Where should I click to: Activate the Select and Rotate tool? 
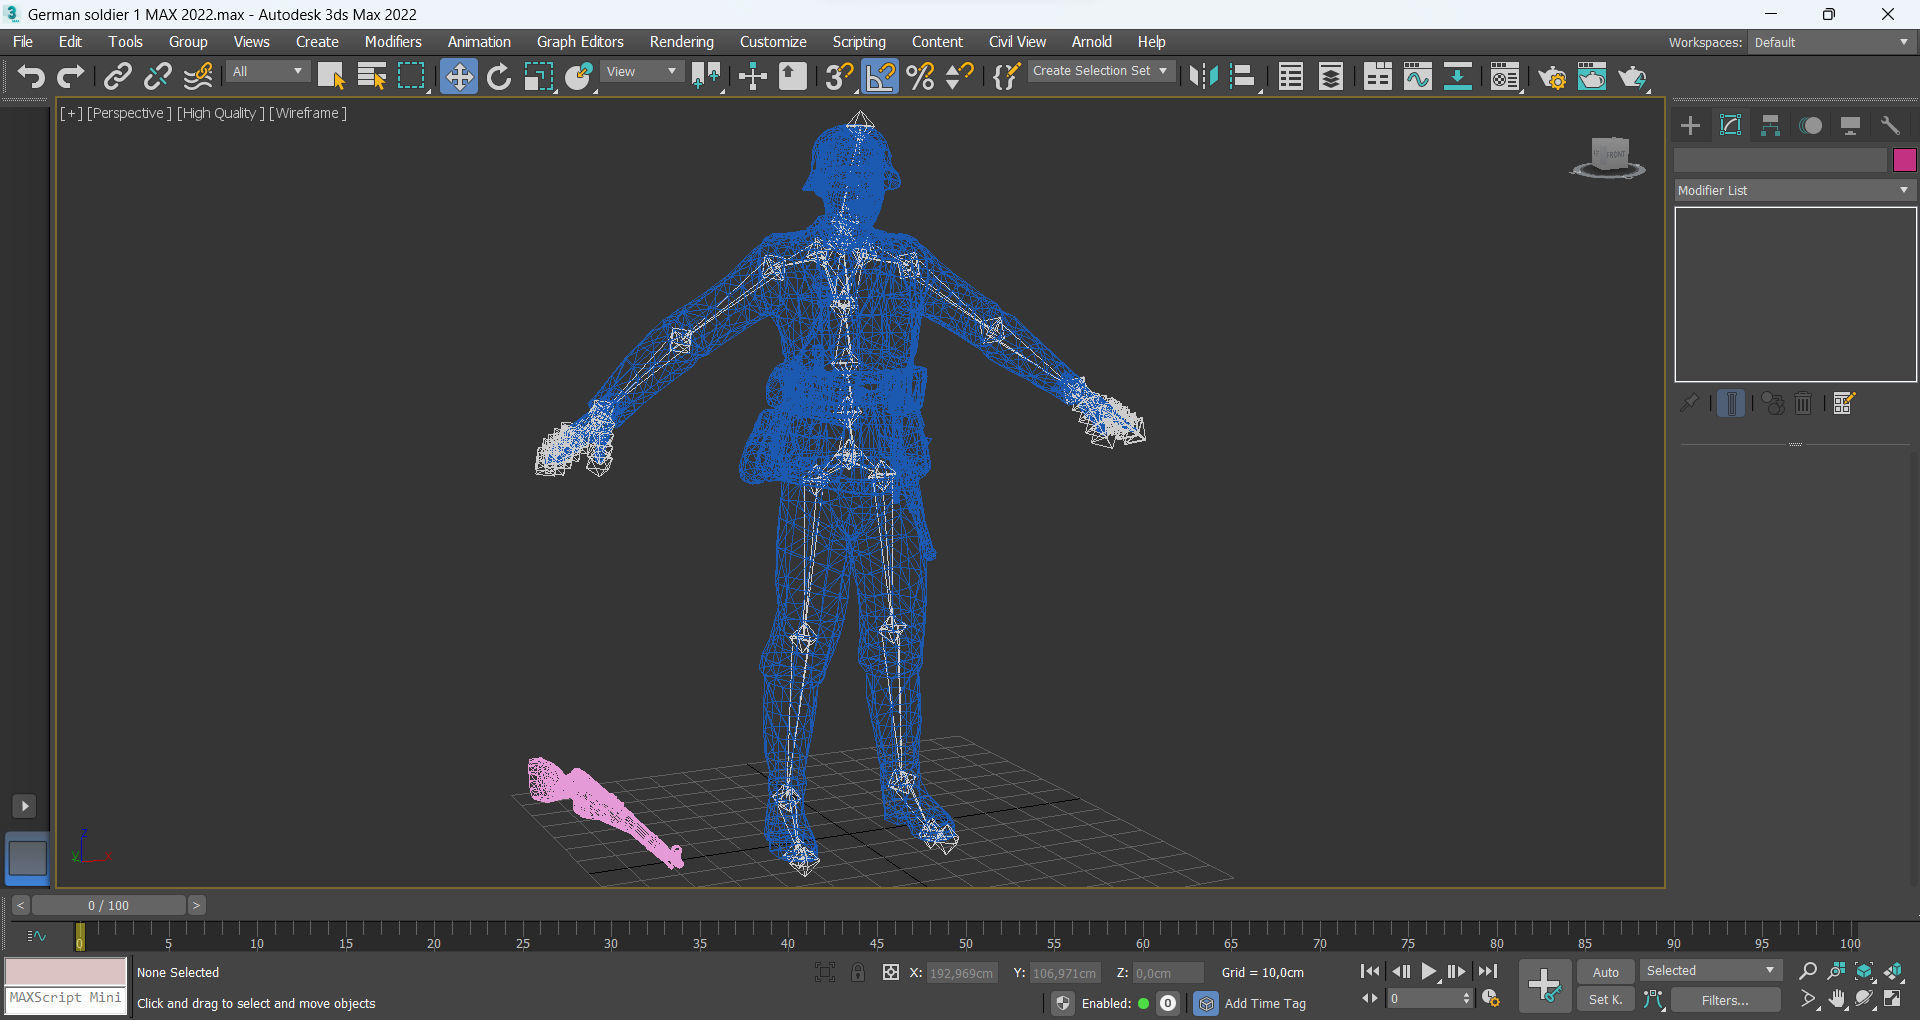(x=499, y=76)
